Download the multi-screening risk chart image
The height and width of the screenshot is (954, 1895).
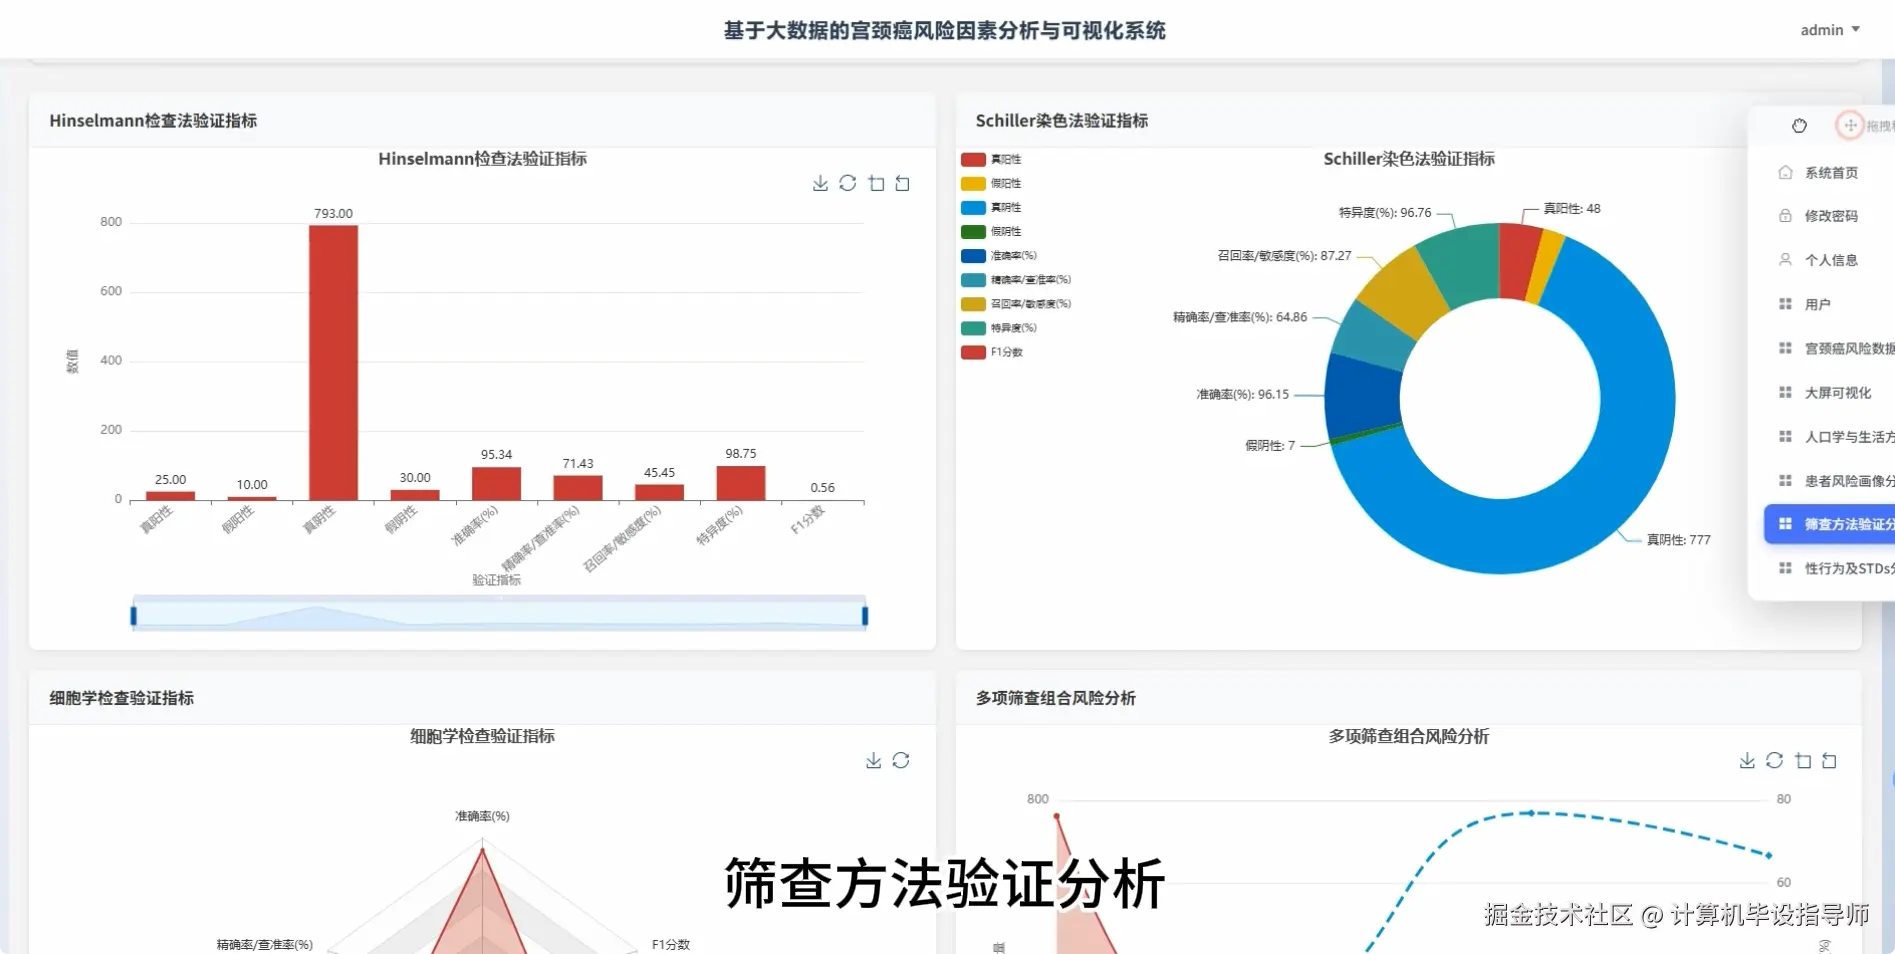tap(1747, 760)
